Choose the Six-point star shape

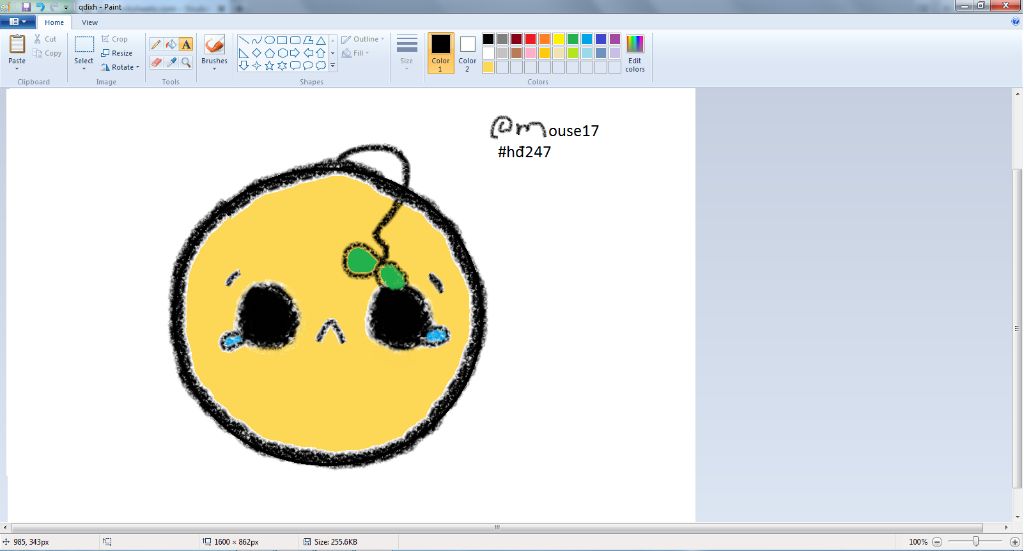pyautogui.click(x=282, y=65)
